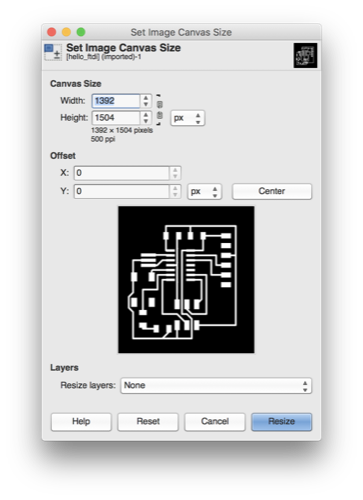Click the Reset button
363x500 pixels.
[148, 422]
